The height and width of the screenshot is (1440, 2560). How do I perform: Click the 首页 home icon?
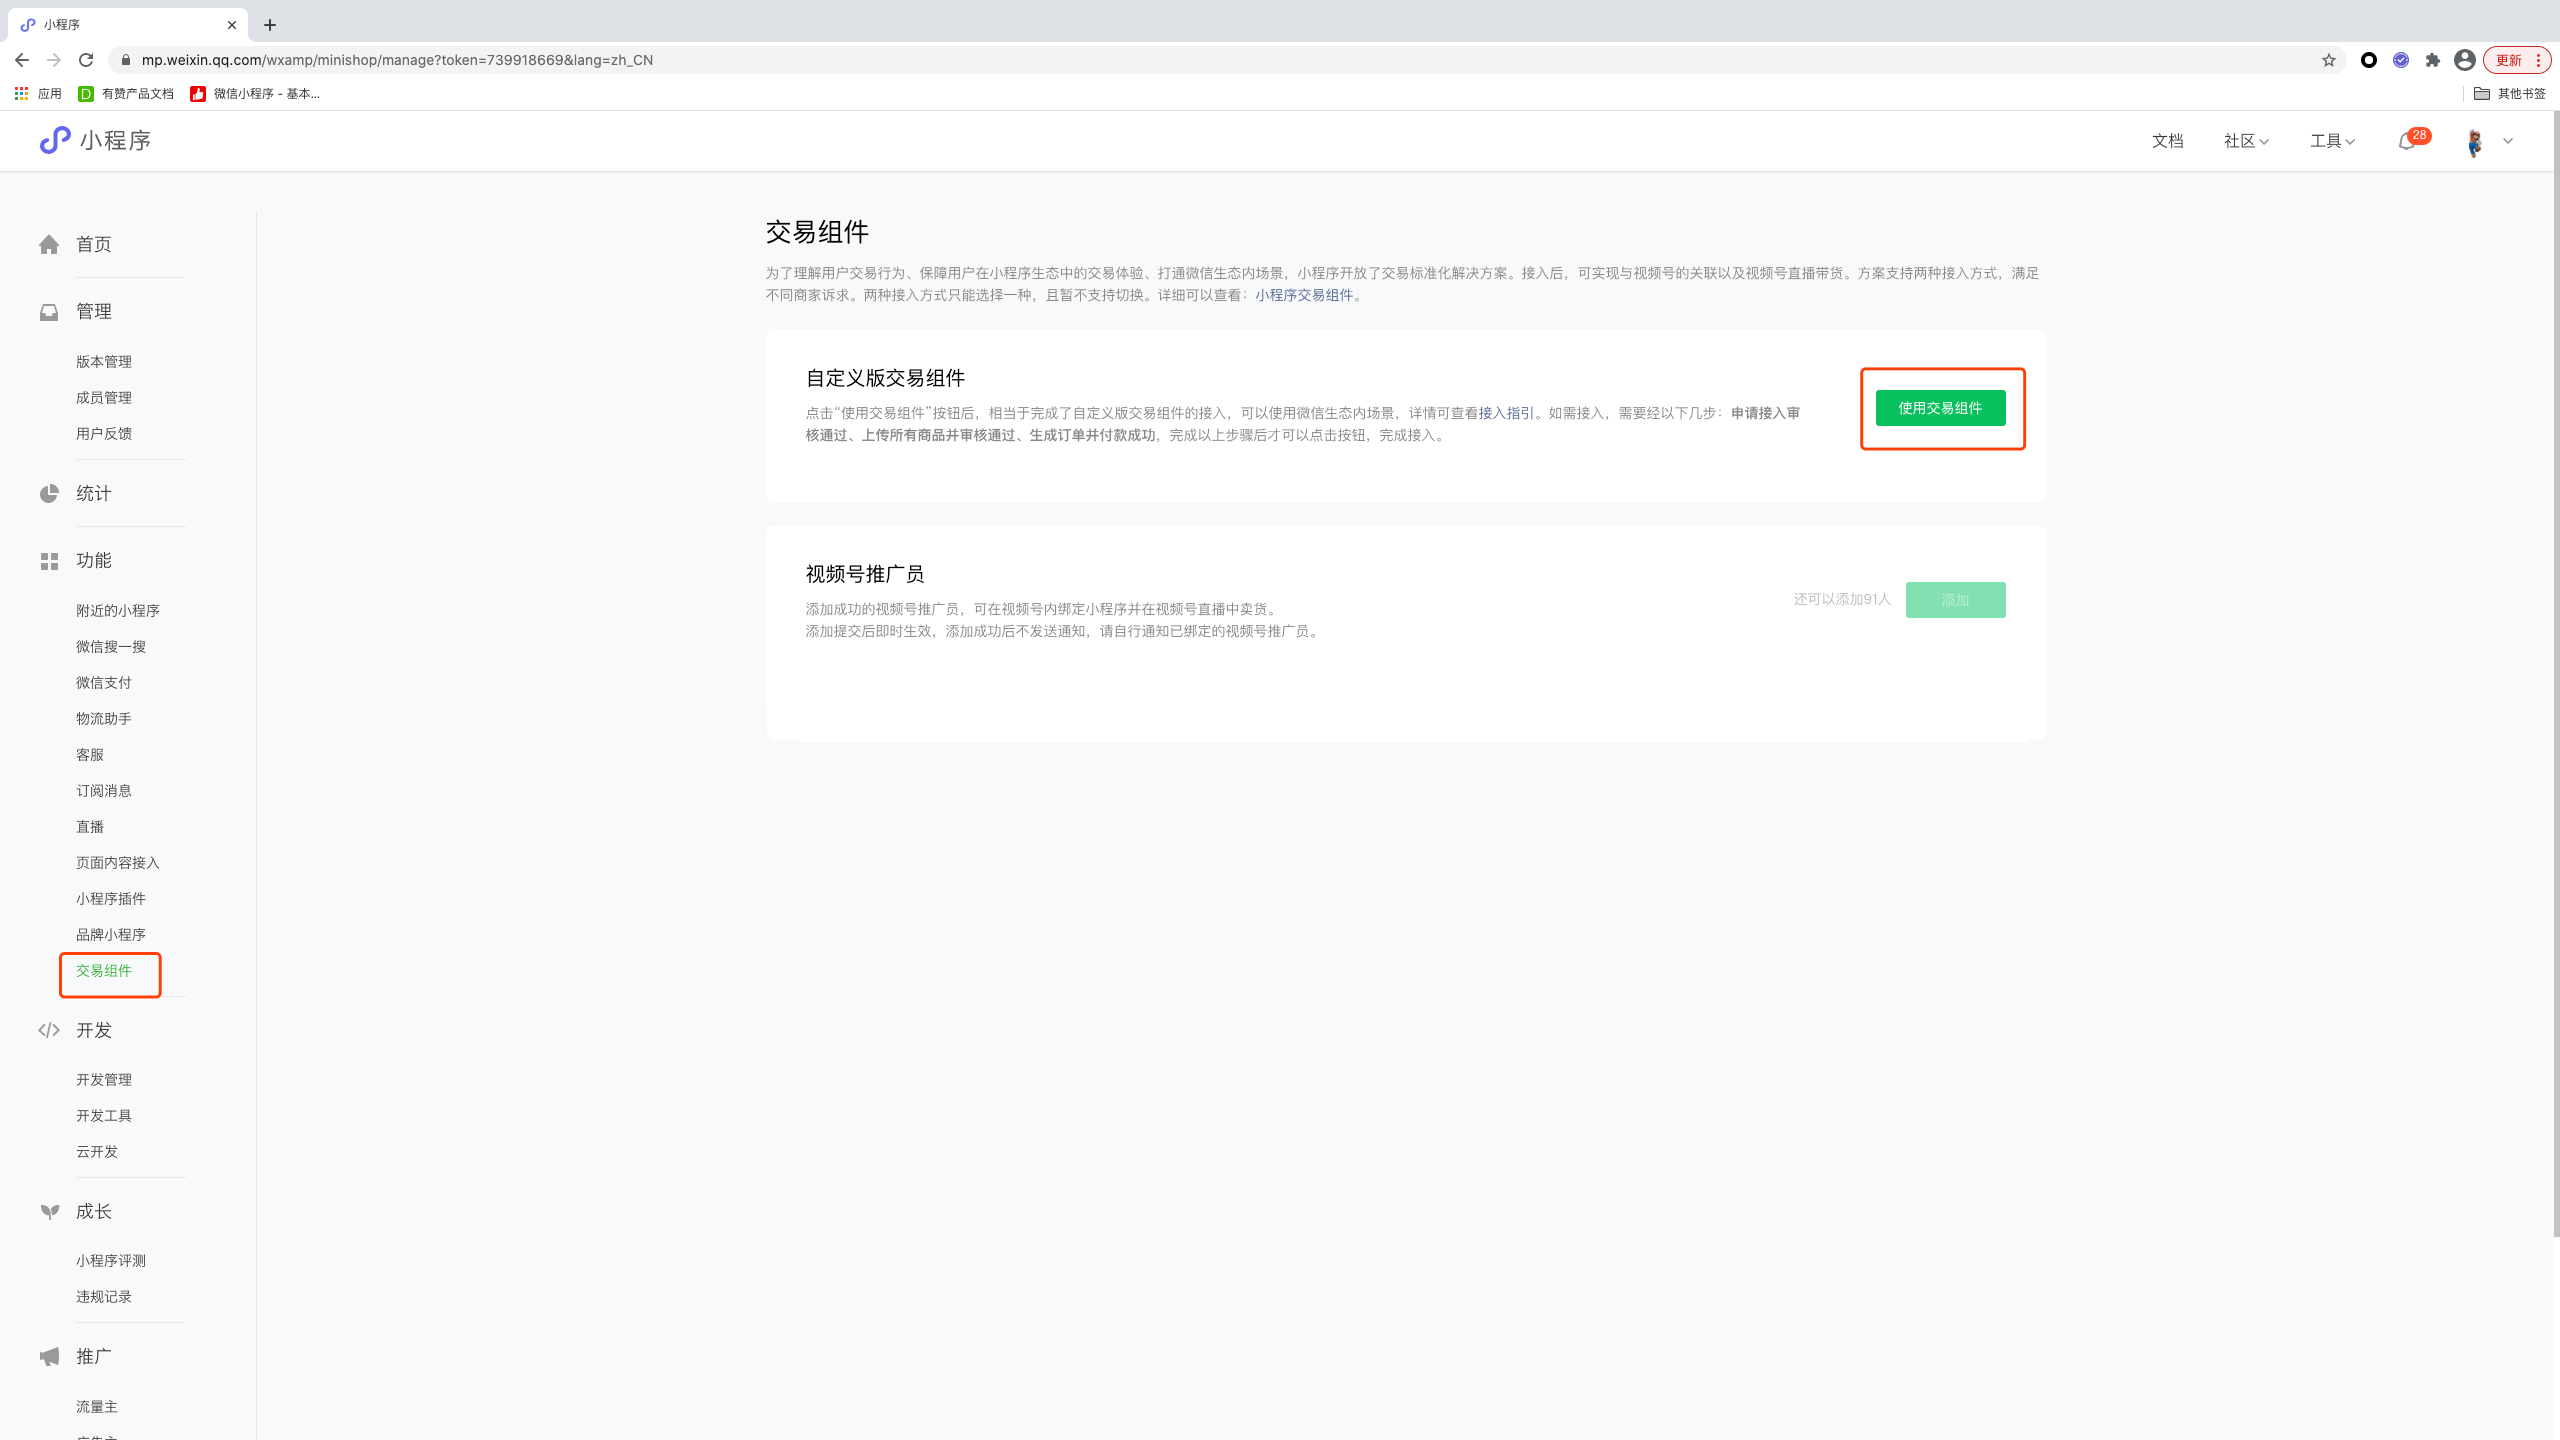[x=49, y=245]
